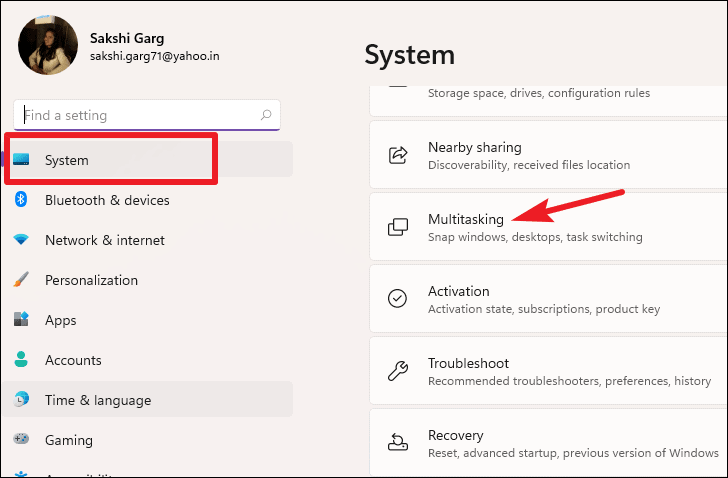Open Activation settings card

[x=548, y=299]
